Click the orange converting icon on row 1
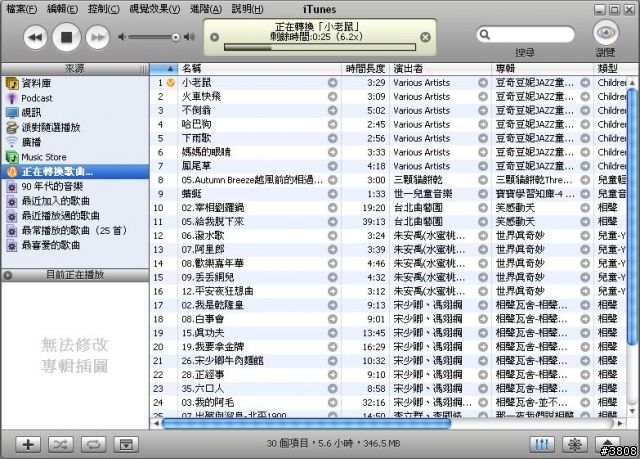Image resolution: width=640 pixels, height=459 pixels. [171, 83]
